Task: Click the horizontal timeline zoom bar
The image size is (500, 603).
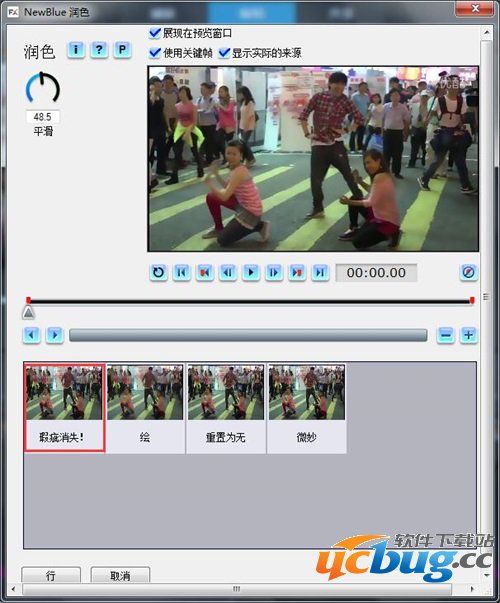Action: 248,335
